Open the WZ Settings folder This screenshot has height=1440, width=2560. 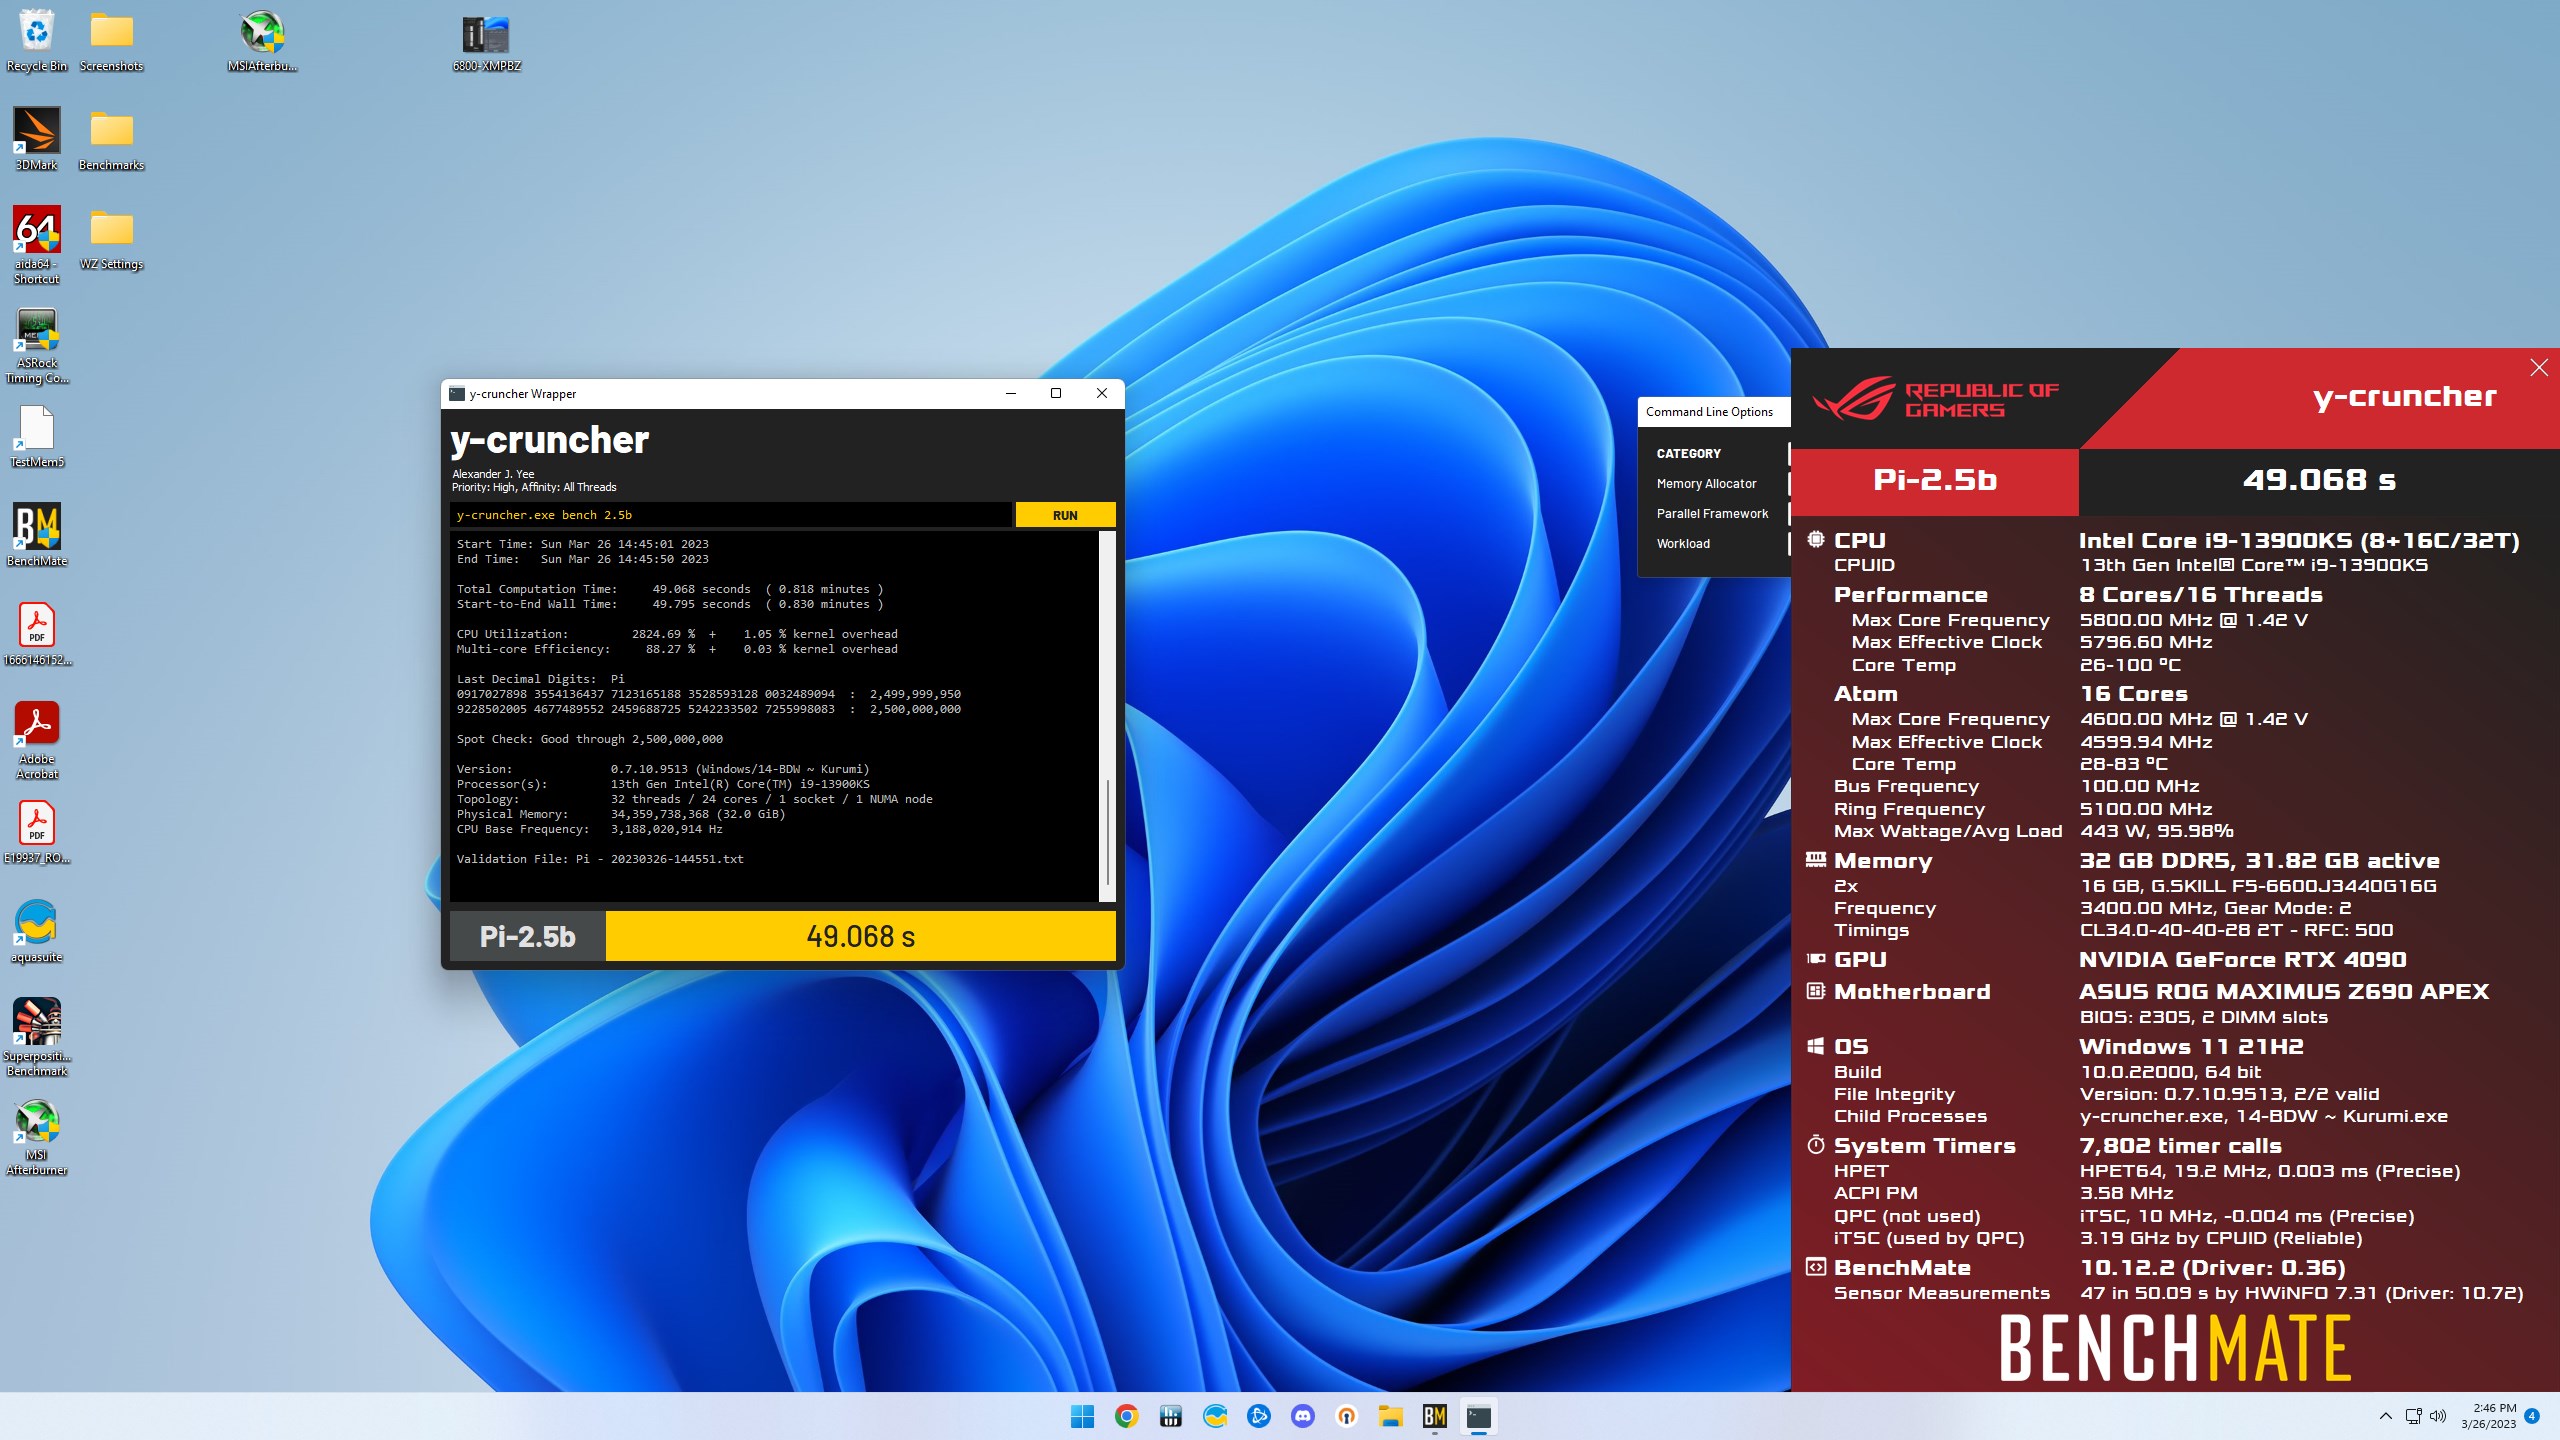pos(111,238)
